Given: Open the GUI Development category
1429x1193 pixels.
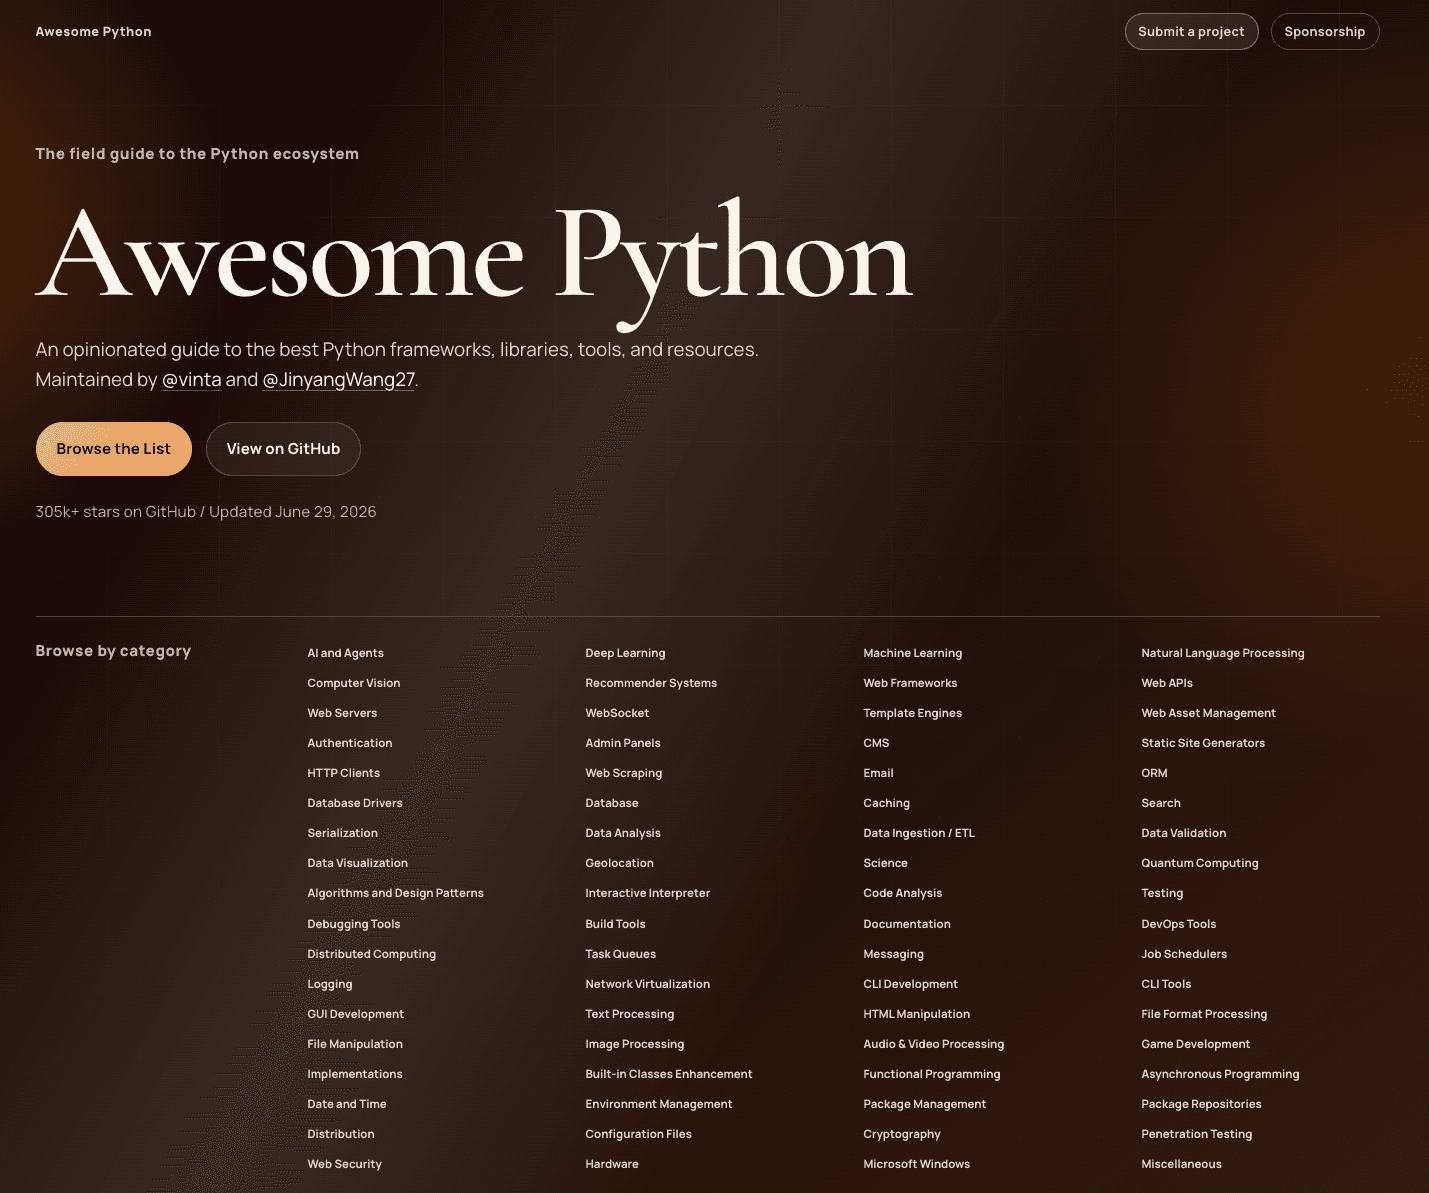Looking at the screenshot, I should coord(355,1014).
